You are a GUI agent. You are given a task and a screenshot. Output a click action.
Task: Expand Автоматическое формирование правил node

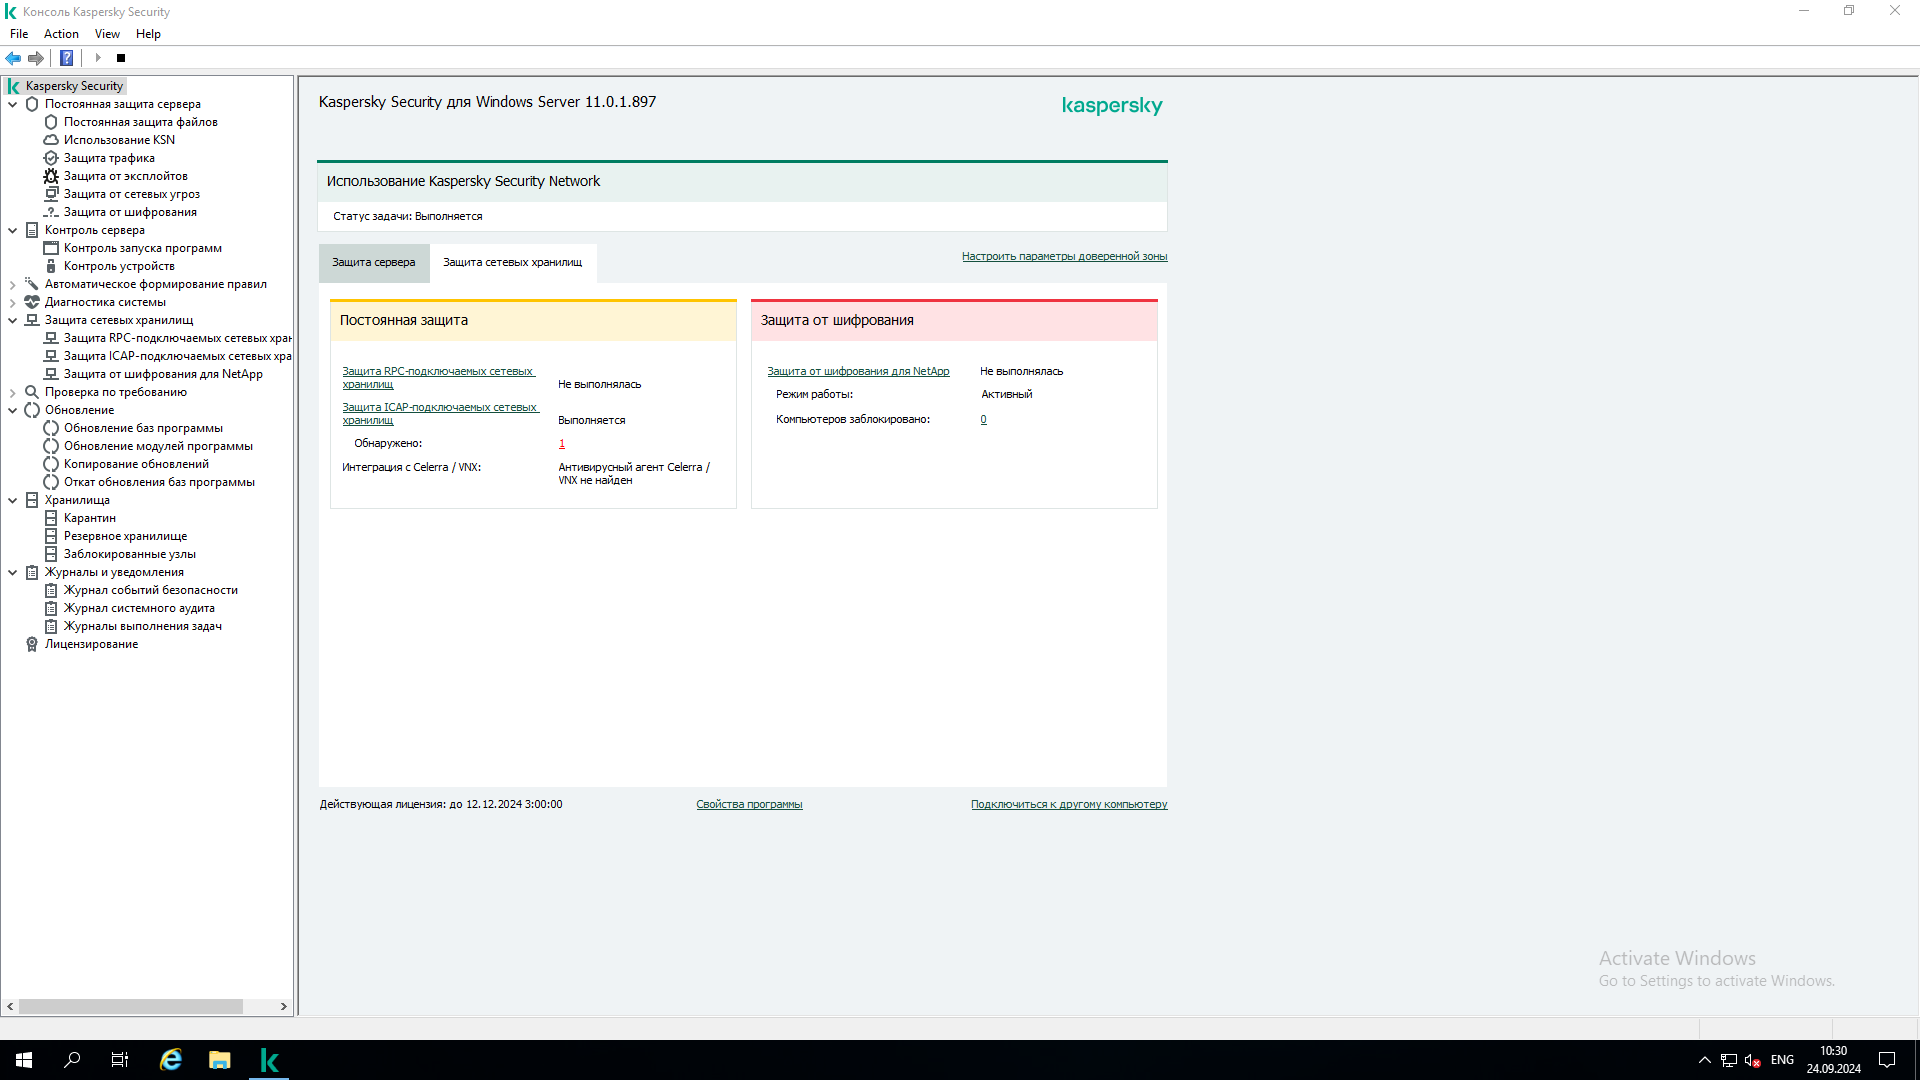13,284
